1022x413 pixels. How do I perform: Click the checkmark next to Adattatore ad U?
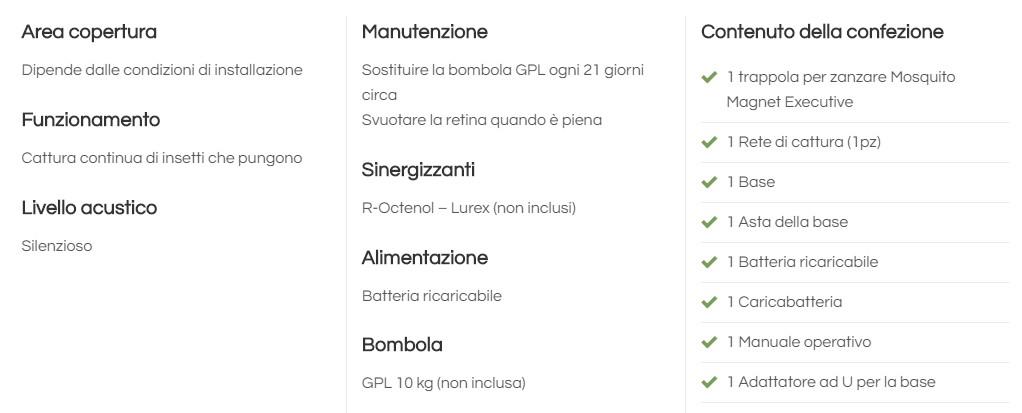[708, 382]
